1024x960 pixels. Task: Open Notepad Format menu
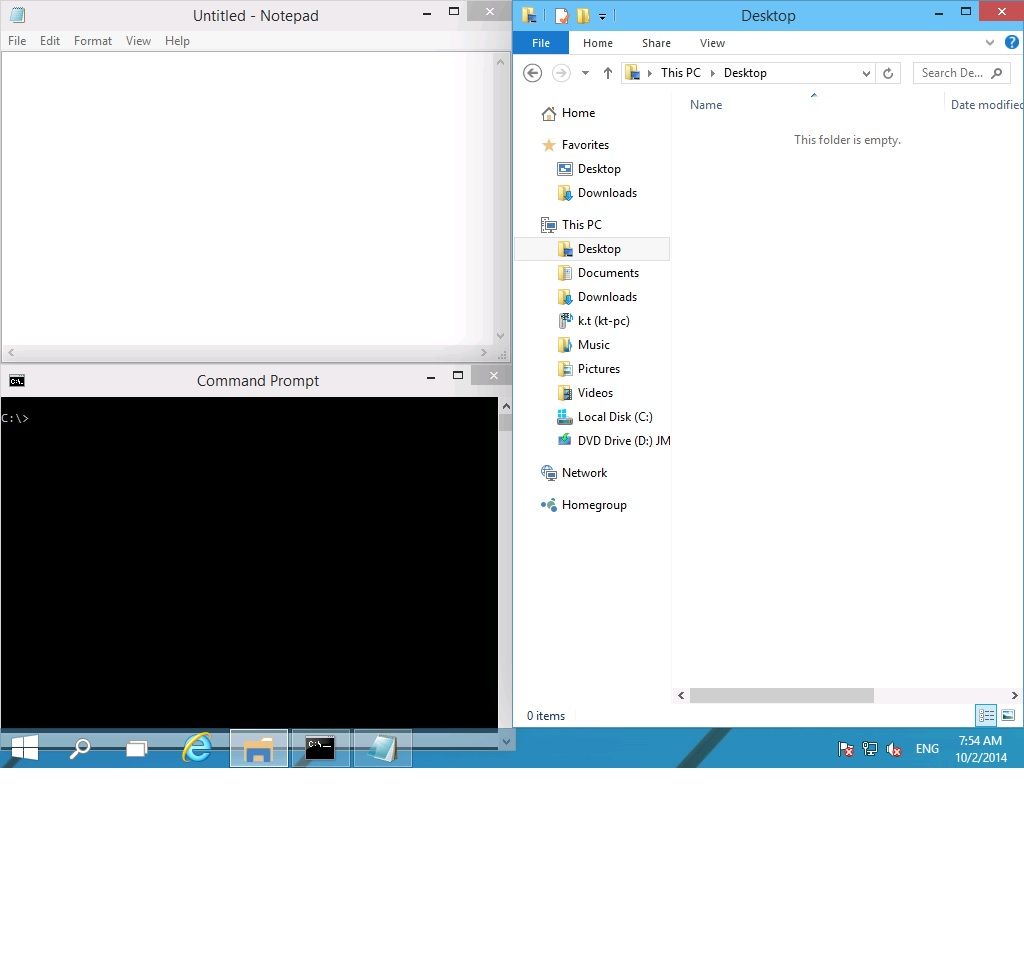(x=93, y=40)
